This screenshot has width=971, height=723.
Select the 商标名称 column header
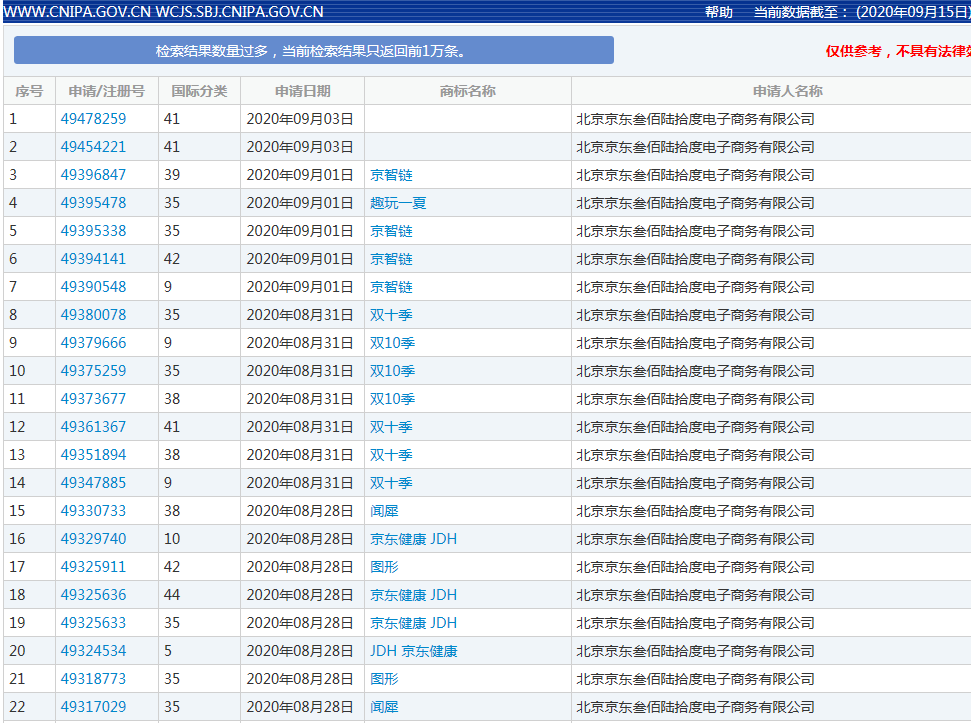click(x=468, y=91)
